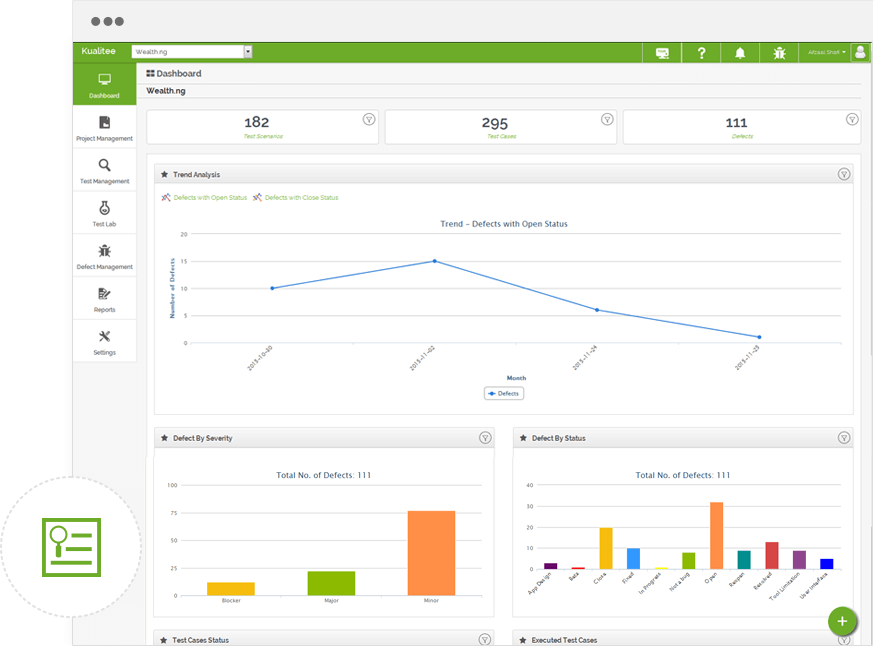Open the user profile icon
The width and height of the screenshot is (873, 646).
860,51
